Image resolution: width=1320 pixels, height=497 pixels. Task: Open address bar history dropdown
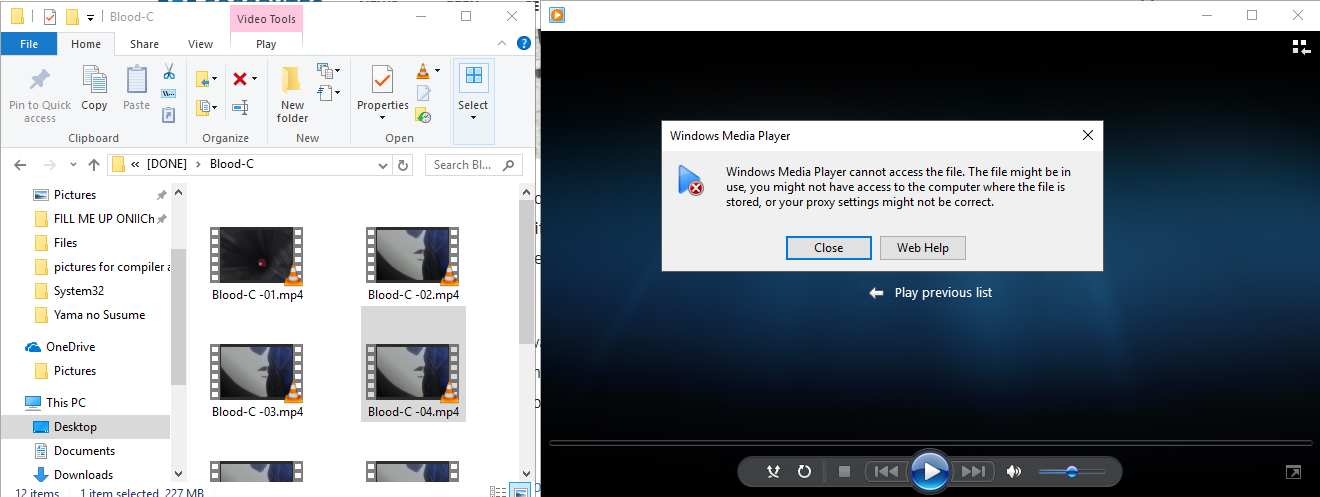[x=385, y=164]
